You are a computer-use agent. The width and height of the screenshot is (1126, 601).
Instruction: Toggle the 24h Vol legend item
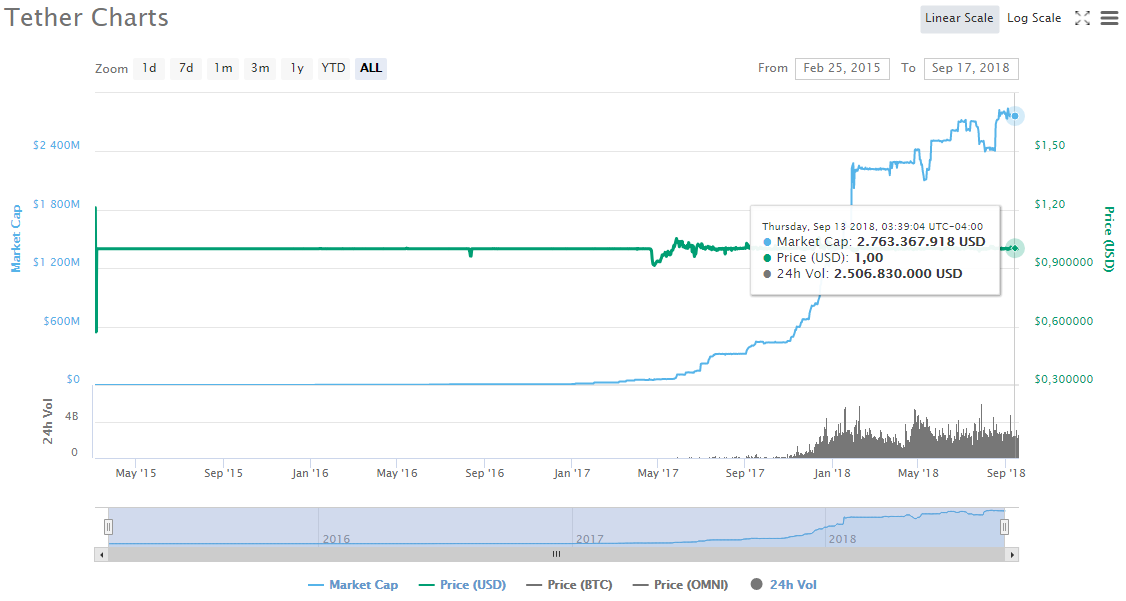783,584
